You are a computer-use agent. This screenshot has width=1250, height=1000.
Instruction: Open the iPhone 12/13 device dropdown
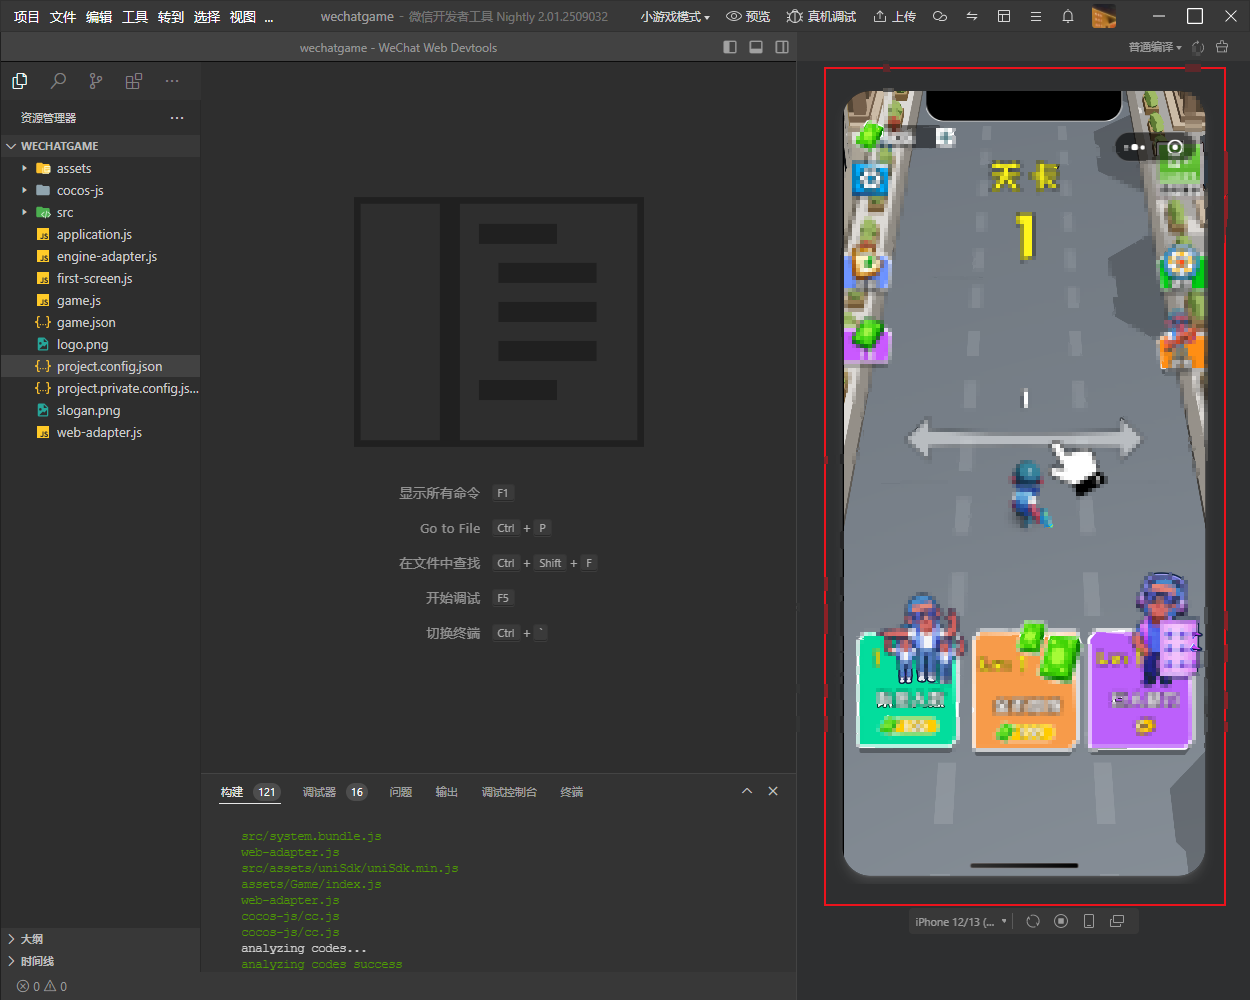tap(960, 922)
